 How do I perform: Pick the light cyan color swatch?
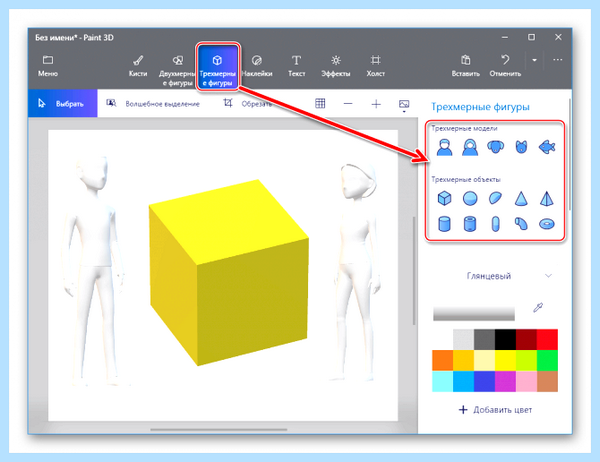click(x=443, y=382)
